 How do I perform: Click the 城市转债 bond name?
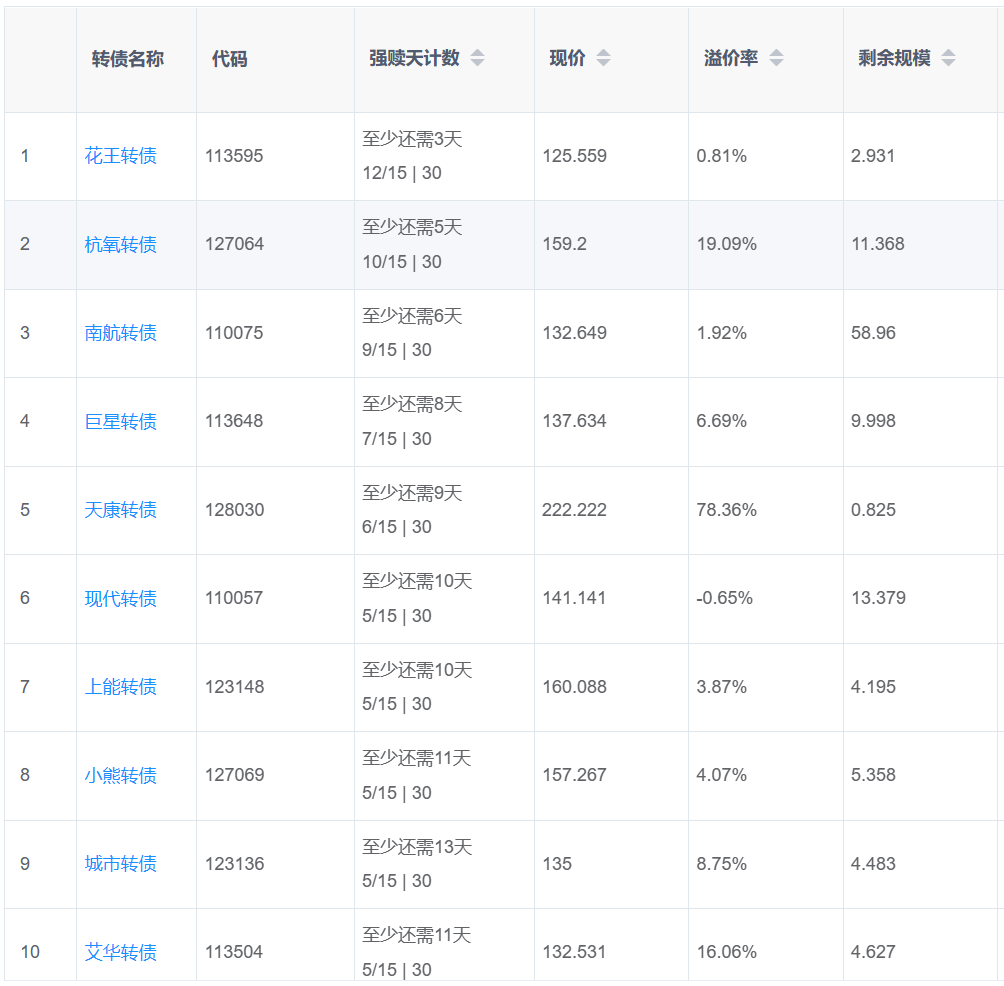(x=121, y=864)
